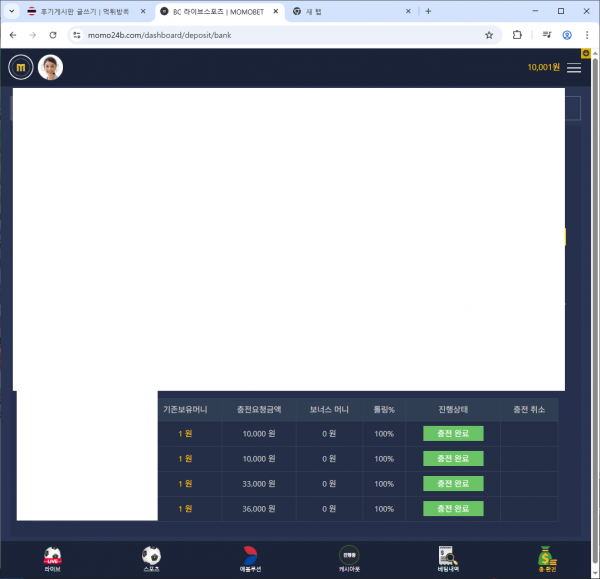The image size is (600, 579).
Task: Open the 스포츠 soccer ball icon
Action: coord(151,556)
